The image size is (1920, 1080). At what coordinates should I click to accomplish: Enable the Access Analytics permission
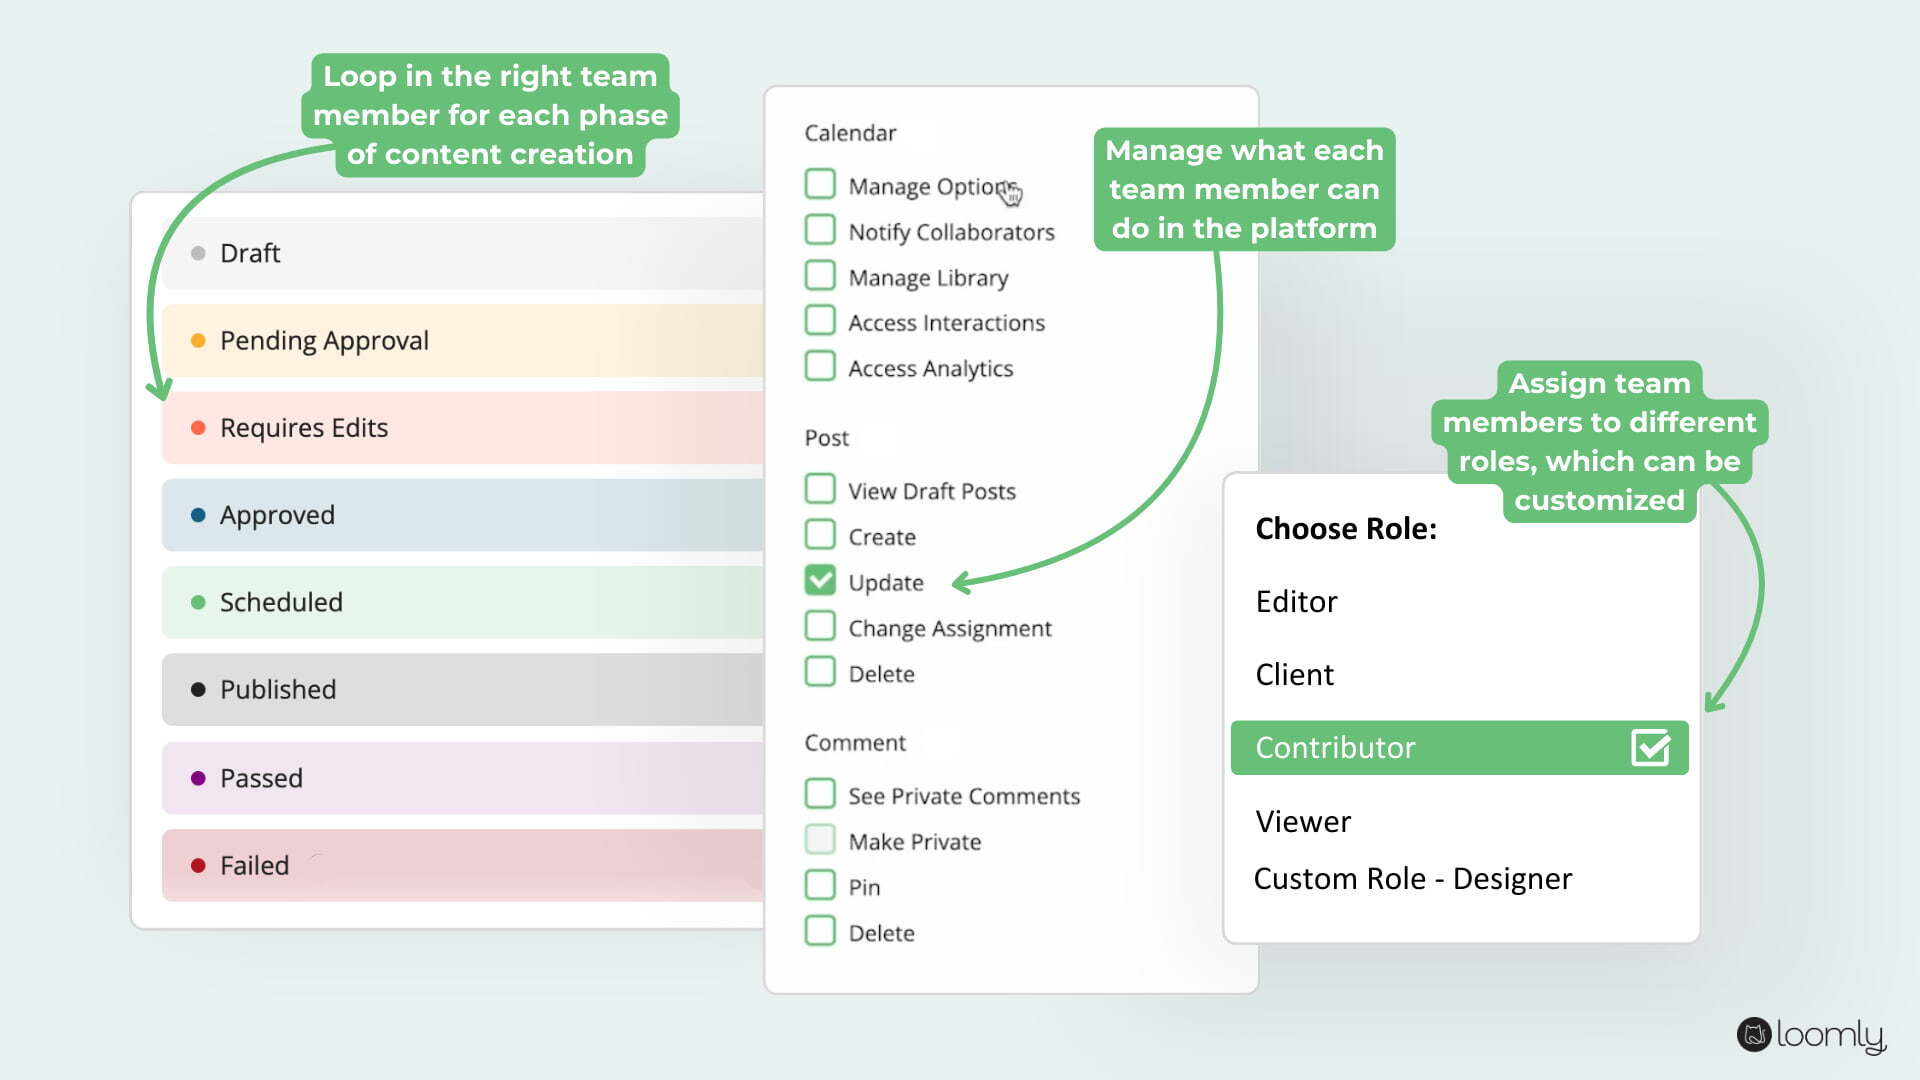pos(819,367)
